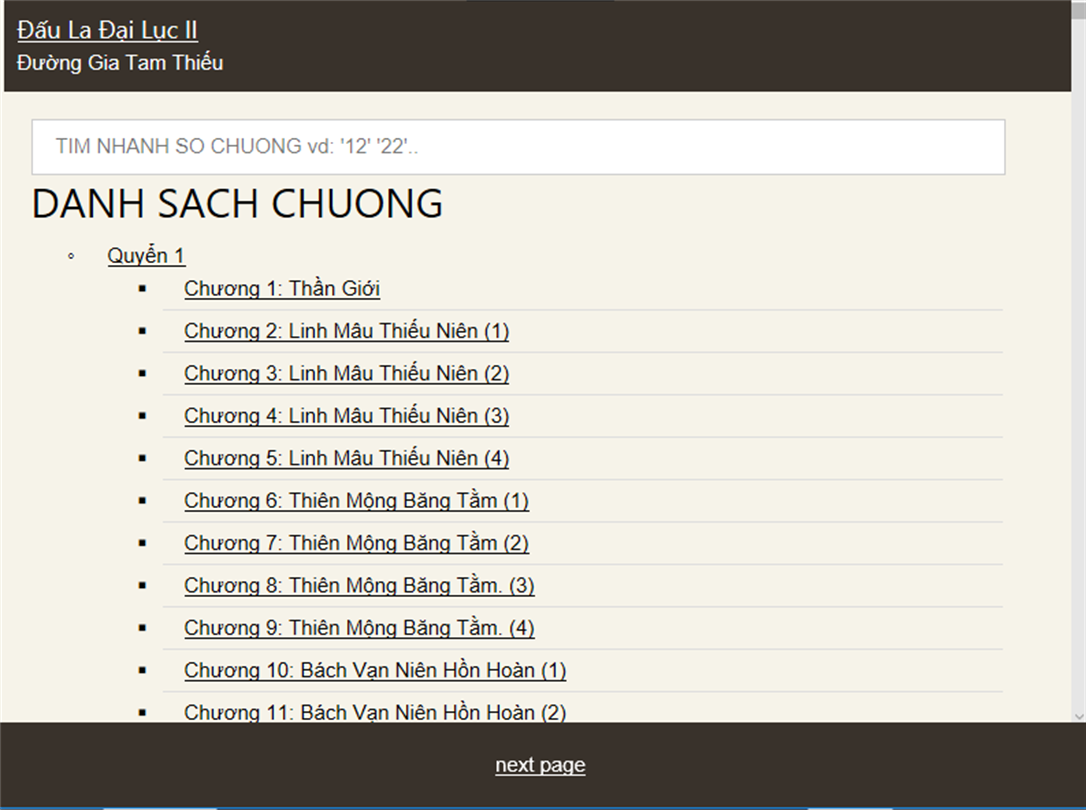Open Chương 6: Thiên Mộng Băng Tằm (1)
This screenshot has width=1086, height=810.
click(357, 501)
